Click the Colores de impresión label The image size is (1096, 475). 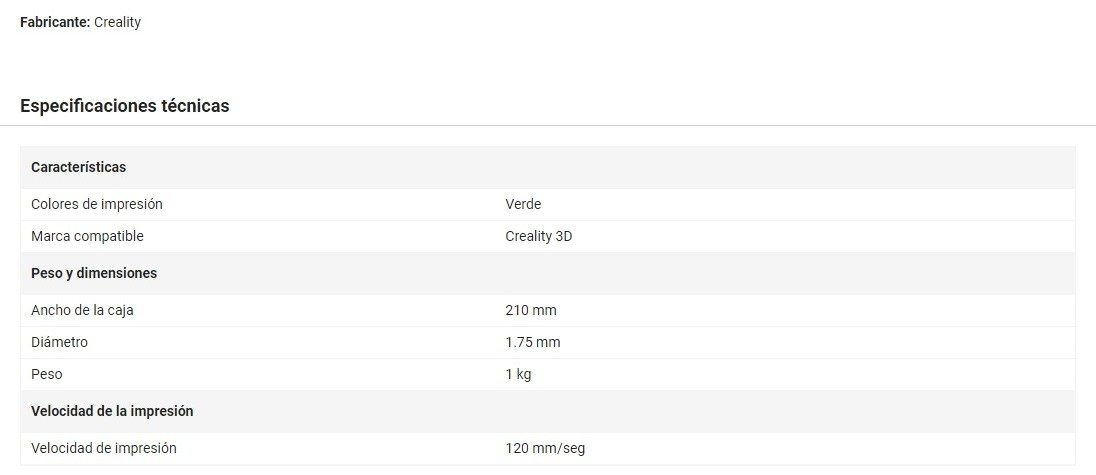coord(97,204)
